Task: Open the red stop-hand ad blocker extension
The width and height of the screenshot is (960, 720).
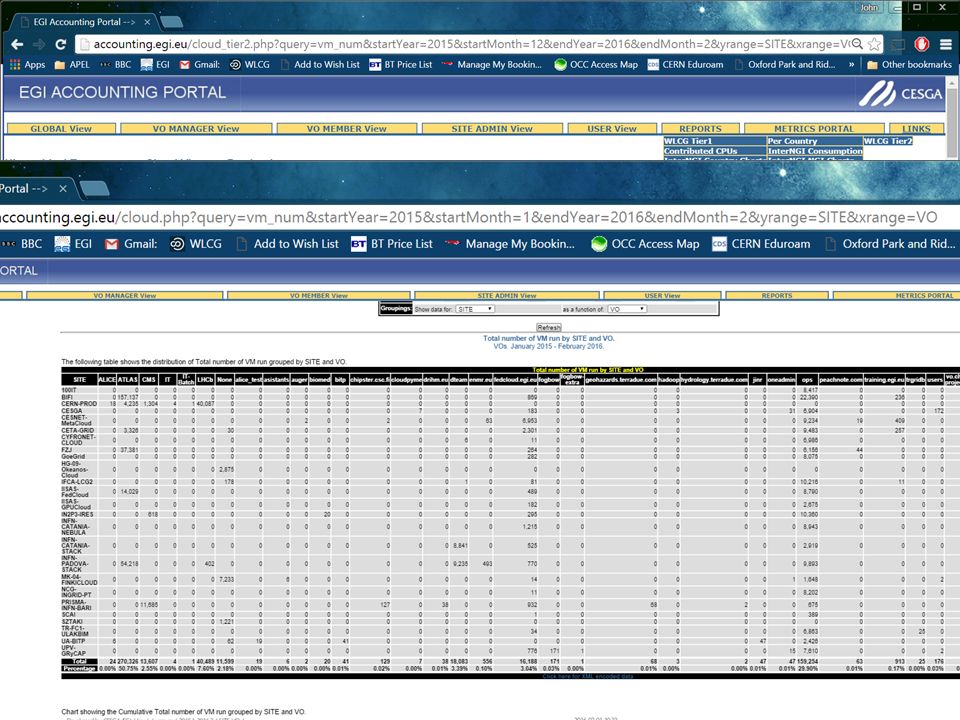Action: (x=921, y=44)
